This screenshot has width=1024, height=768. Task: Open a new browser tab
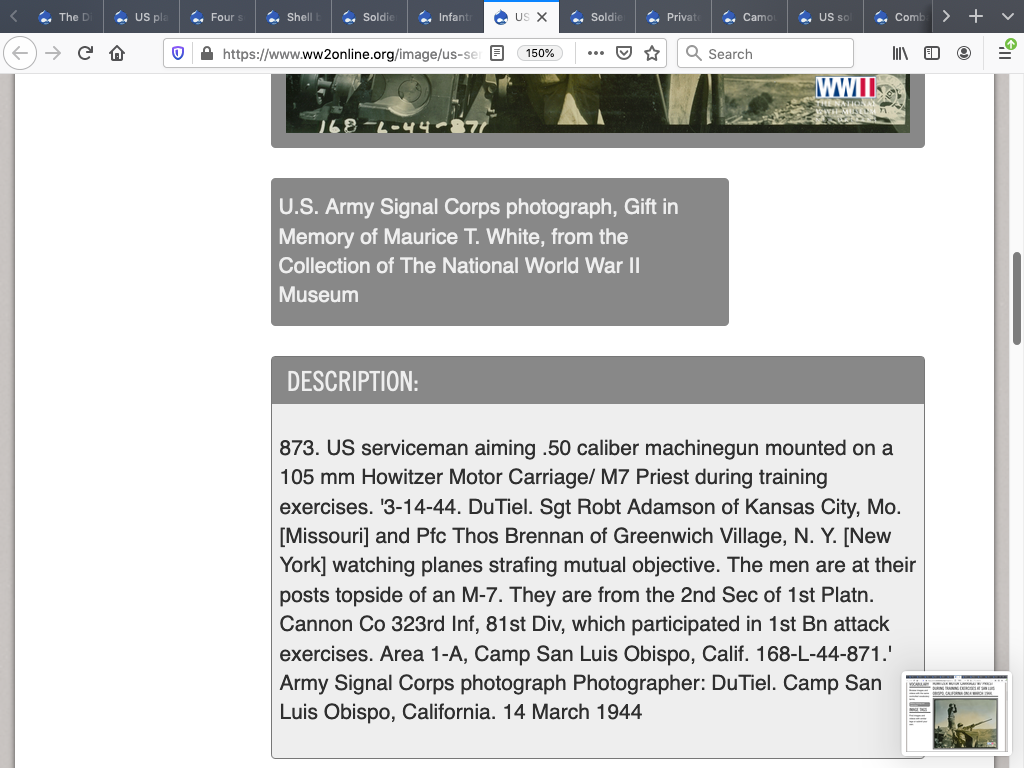tap(976, 17)
